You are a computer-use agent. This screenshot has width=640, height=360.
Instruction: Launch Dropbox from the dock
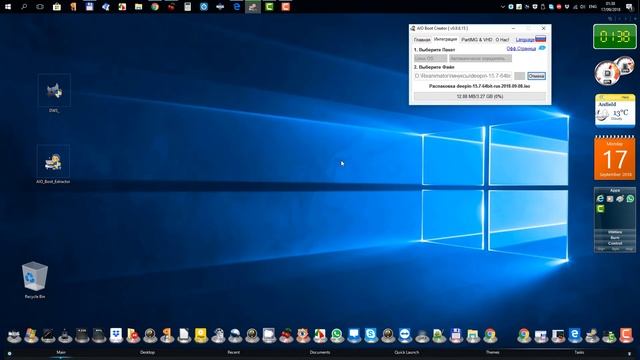[x=116, y=335]
